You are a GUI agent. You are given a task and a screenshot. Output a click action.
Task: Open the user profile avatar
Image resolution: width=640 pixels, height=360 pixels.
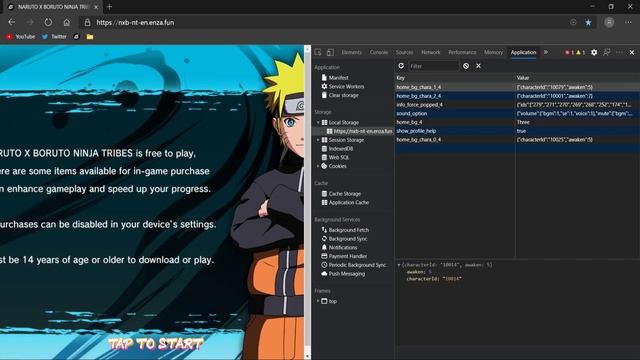(609, 22)
